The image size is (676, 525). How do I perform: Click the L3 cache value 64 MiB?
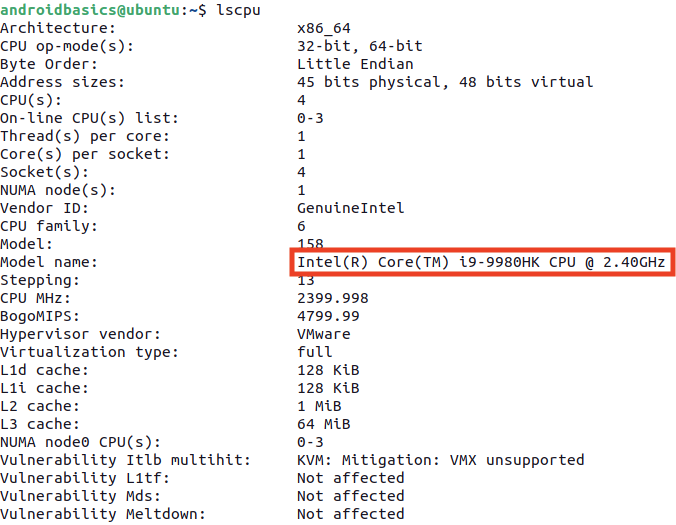pos(324,424)
